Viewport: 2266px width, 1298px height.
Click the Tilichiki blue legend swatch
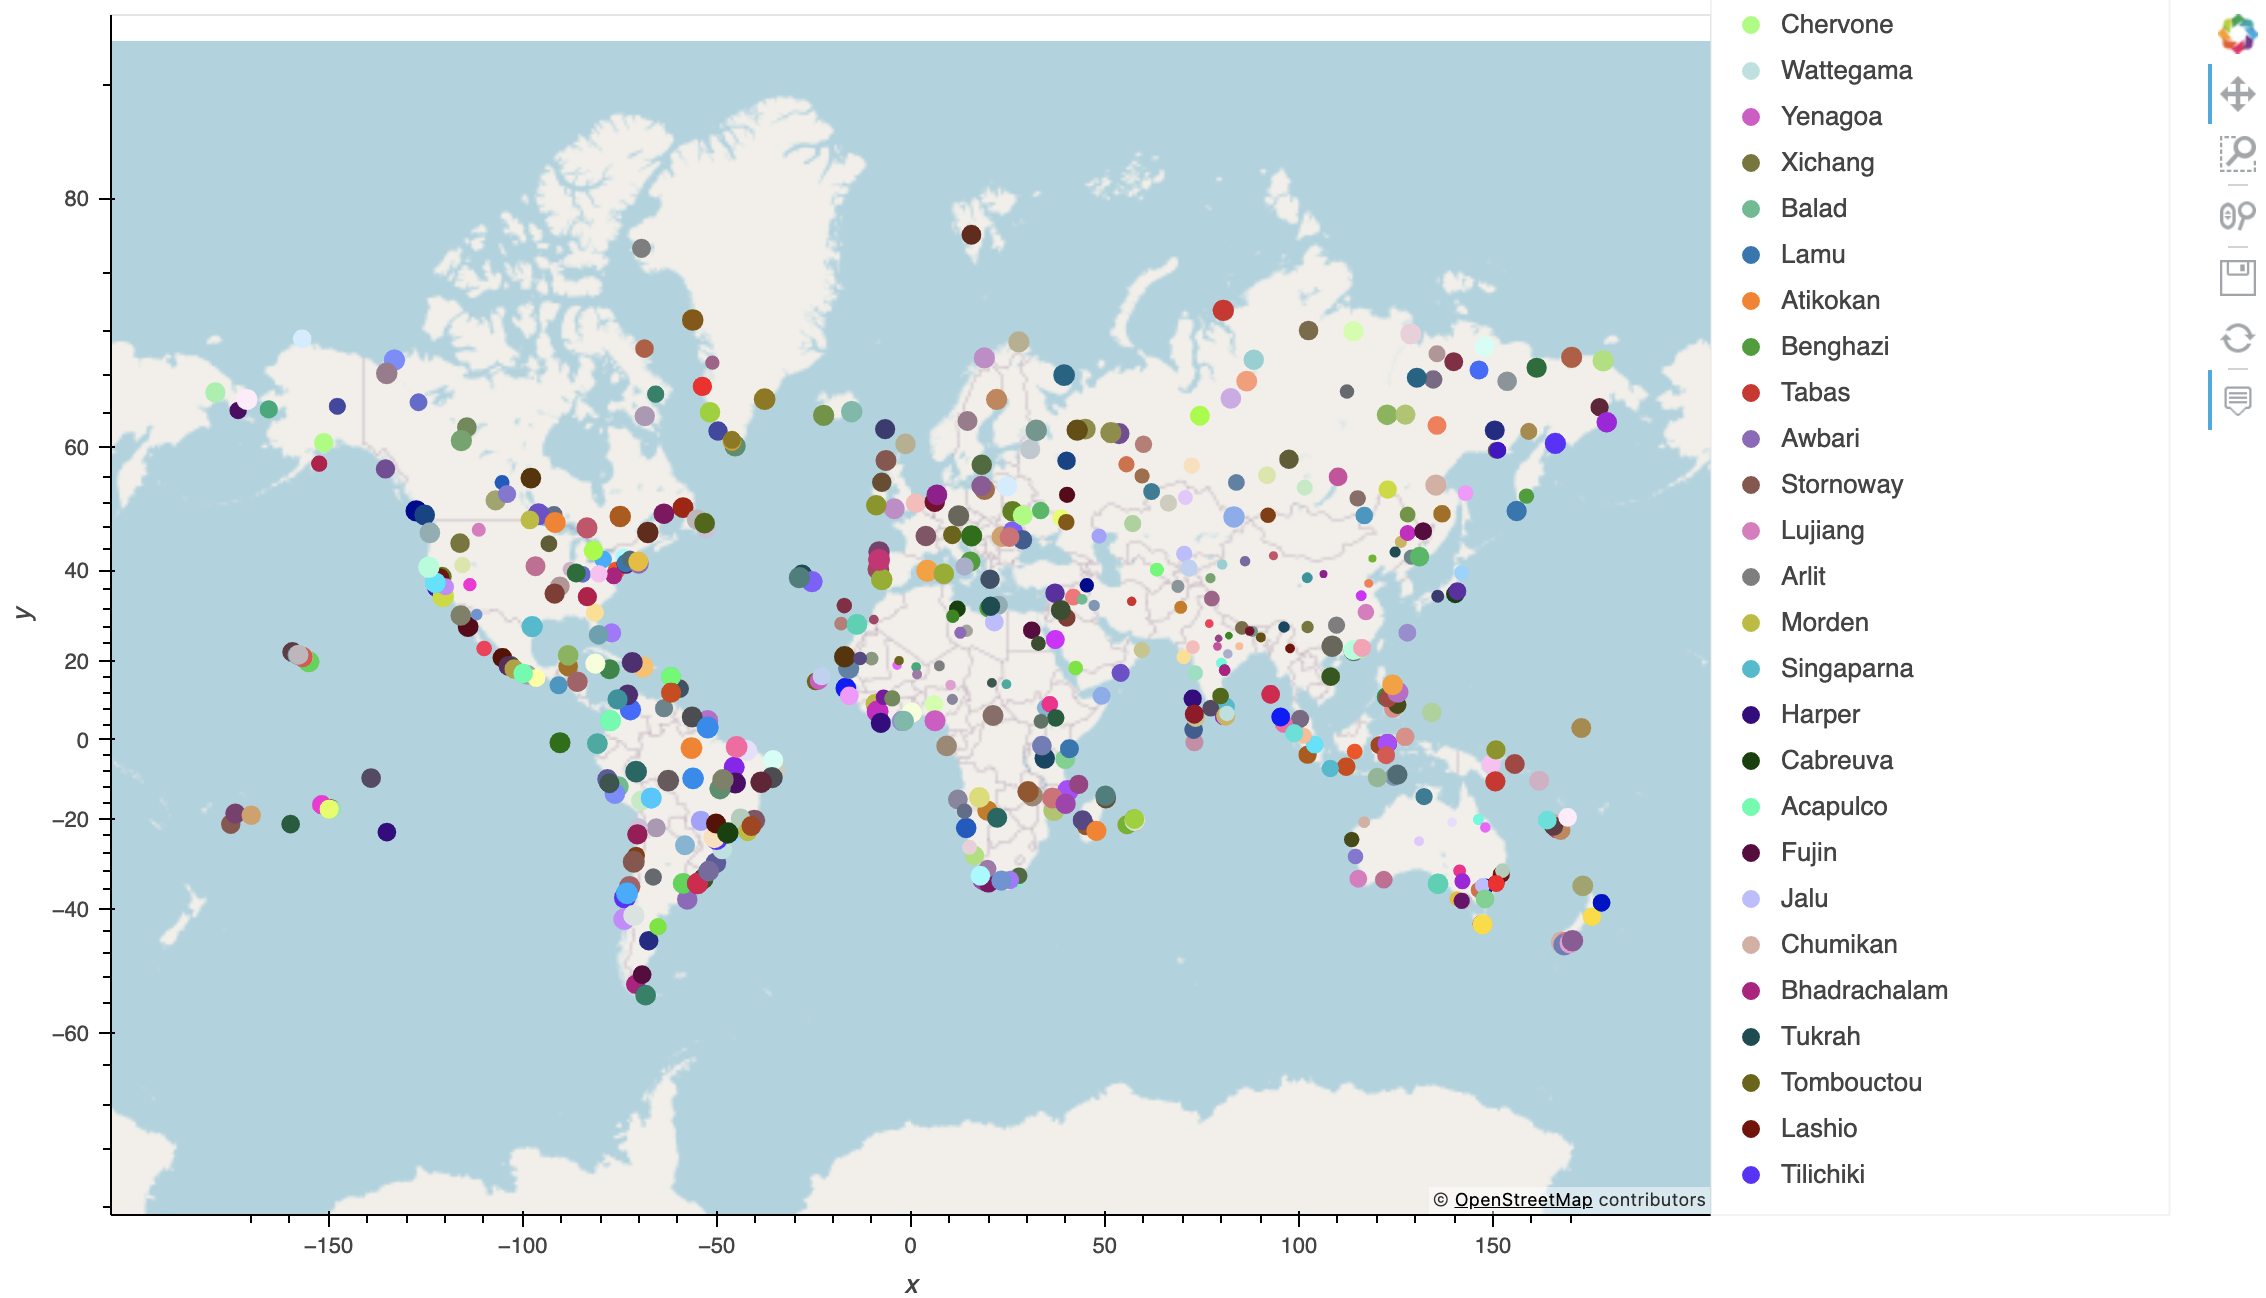[x=1751, y=1175]
